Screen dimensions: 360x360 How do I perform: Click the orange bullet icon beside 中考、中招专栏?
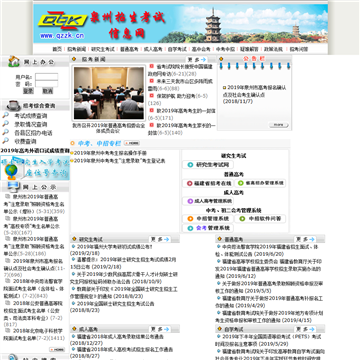coord(72,143)
